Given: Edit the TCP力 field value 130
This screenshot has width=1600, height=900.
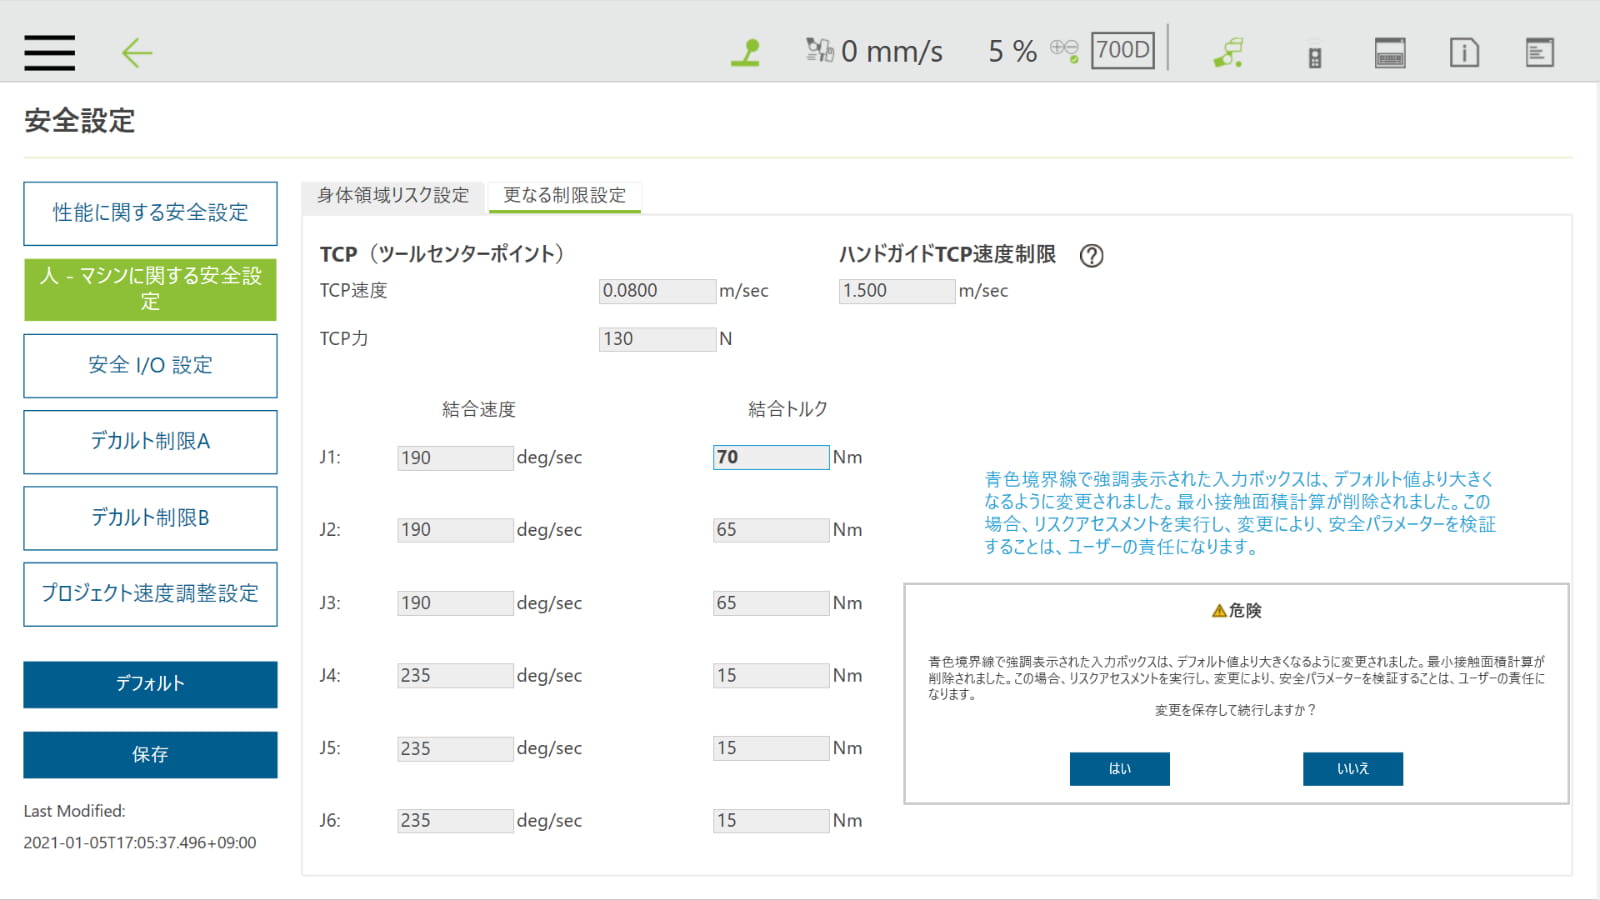Looking at the screenshot, I should (x=657, y=339).
